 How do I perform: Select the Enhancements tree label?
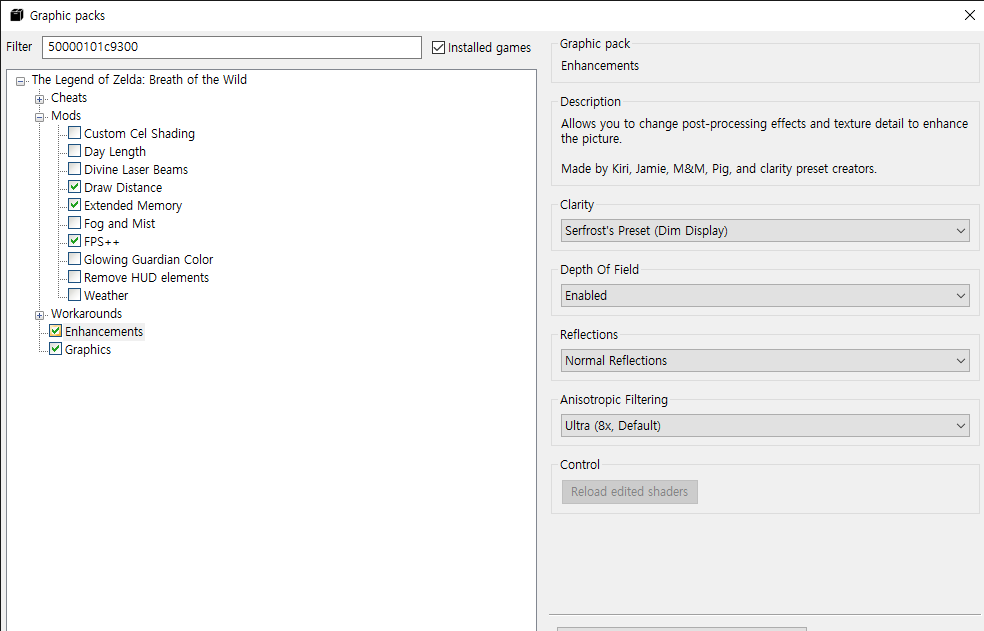104,332
